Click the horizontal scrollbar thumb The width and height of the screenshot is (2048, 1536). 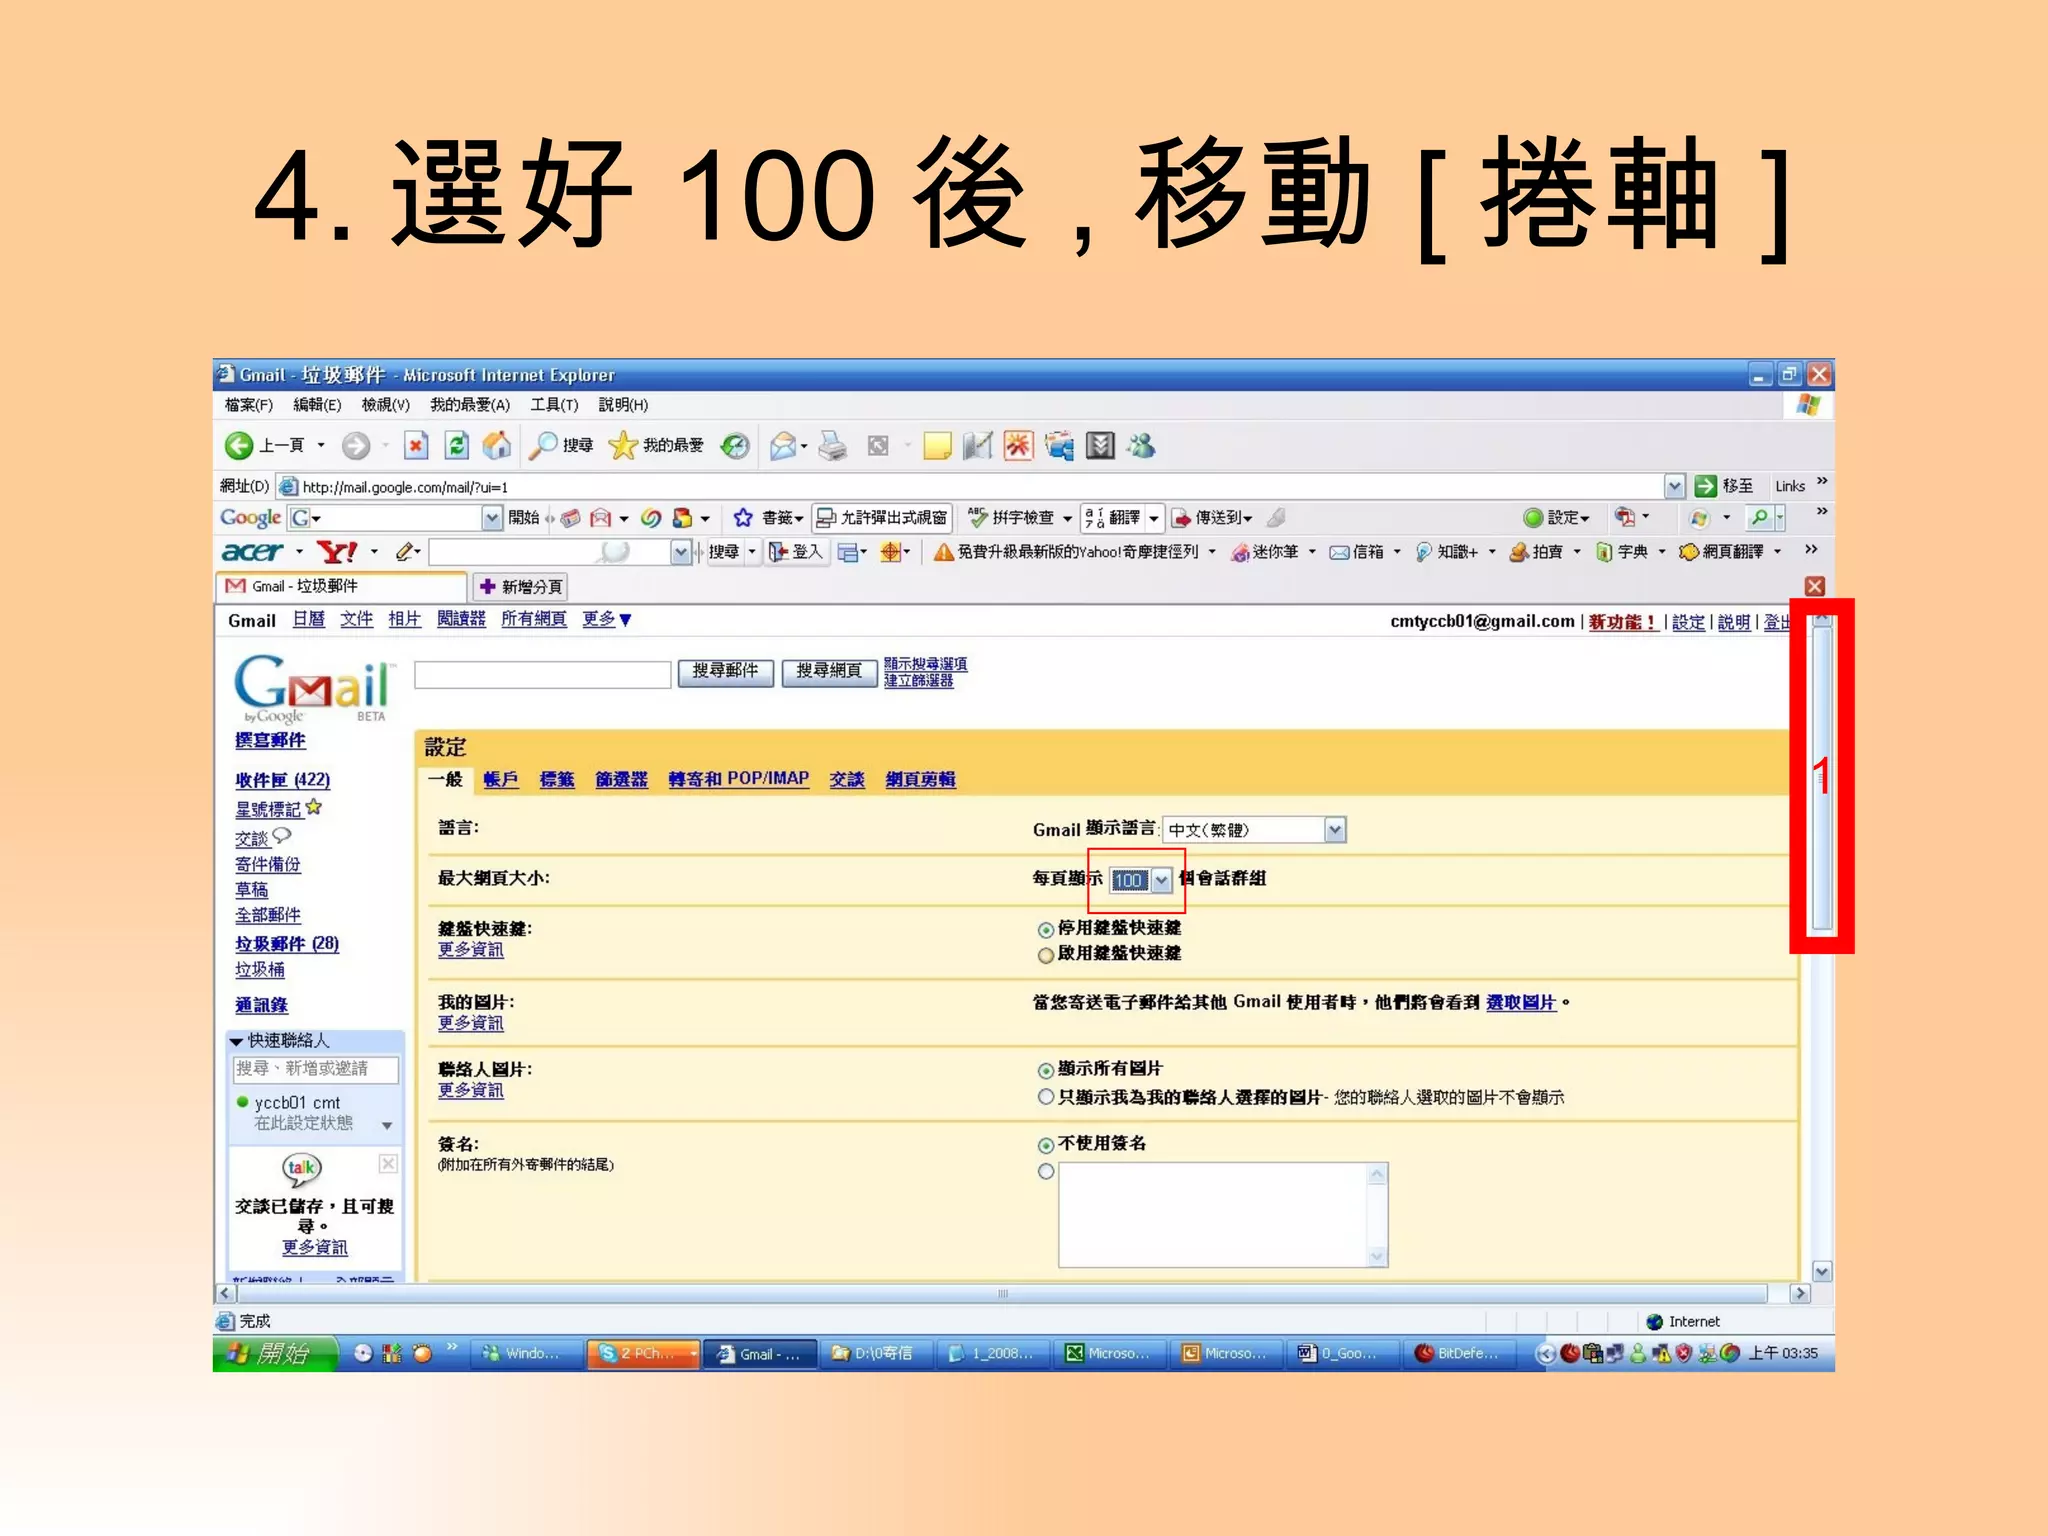click(1002, 1293)
